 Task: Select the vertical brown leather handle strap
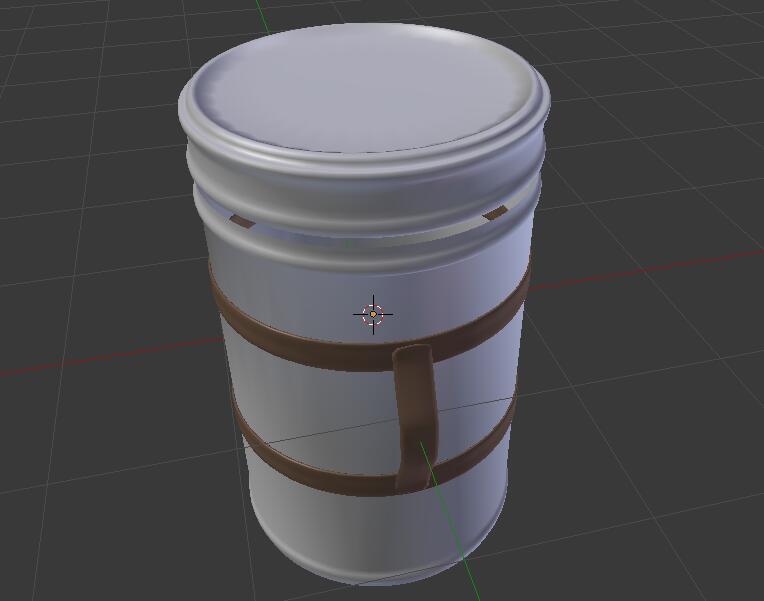pyautogui.click(x=415, y=417)
